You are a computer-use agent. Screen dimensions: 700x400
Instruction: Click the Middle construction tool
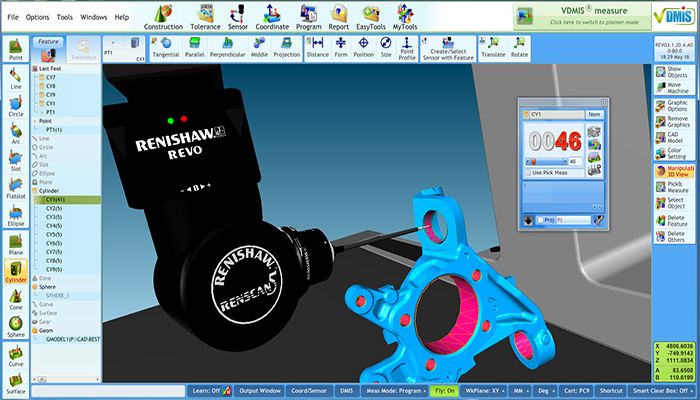pyautogui.click(x=259, y=48)
